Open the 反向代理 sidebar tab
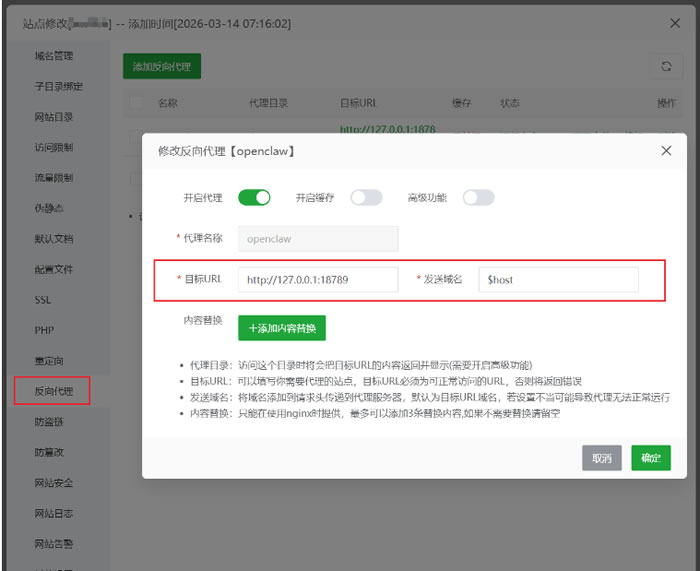Image resolution: width=700 pixels, height=571 pixels. [53, 390]
